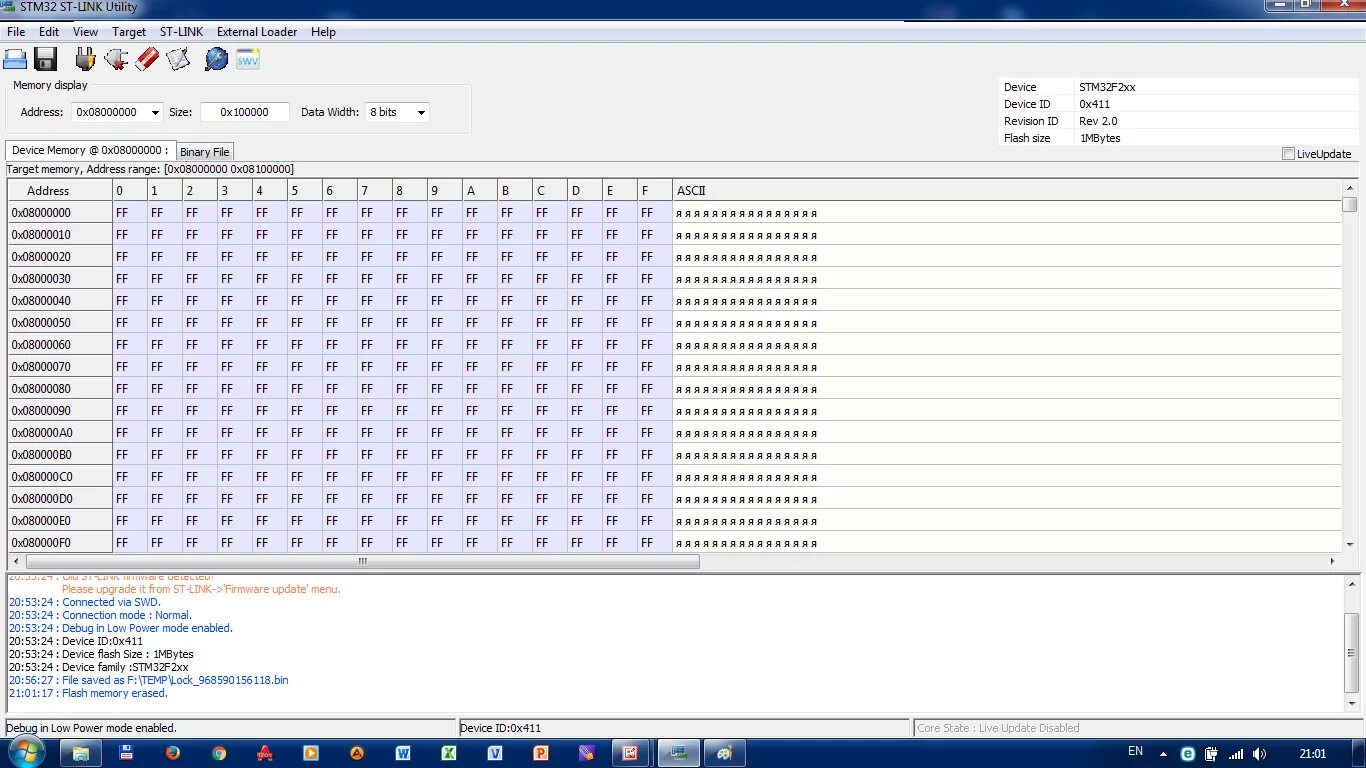Click the EN language indicator
This screenshot has height=768, width=1366.
tap(1135, 751)
